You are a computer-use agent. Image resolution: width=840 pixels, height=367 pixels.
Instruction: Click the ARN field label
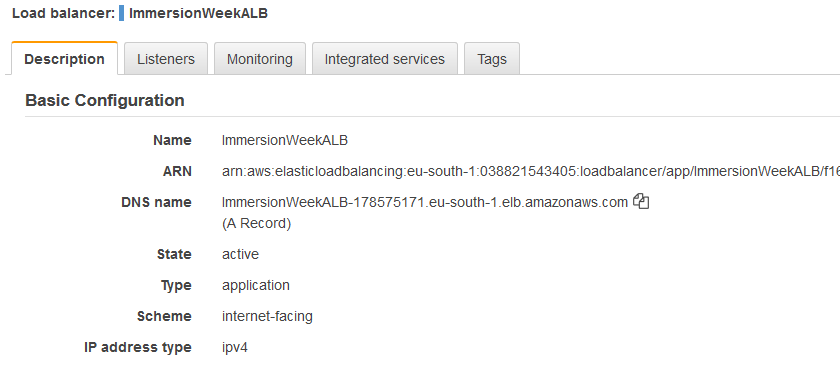click(x=177, y=171)
